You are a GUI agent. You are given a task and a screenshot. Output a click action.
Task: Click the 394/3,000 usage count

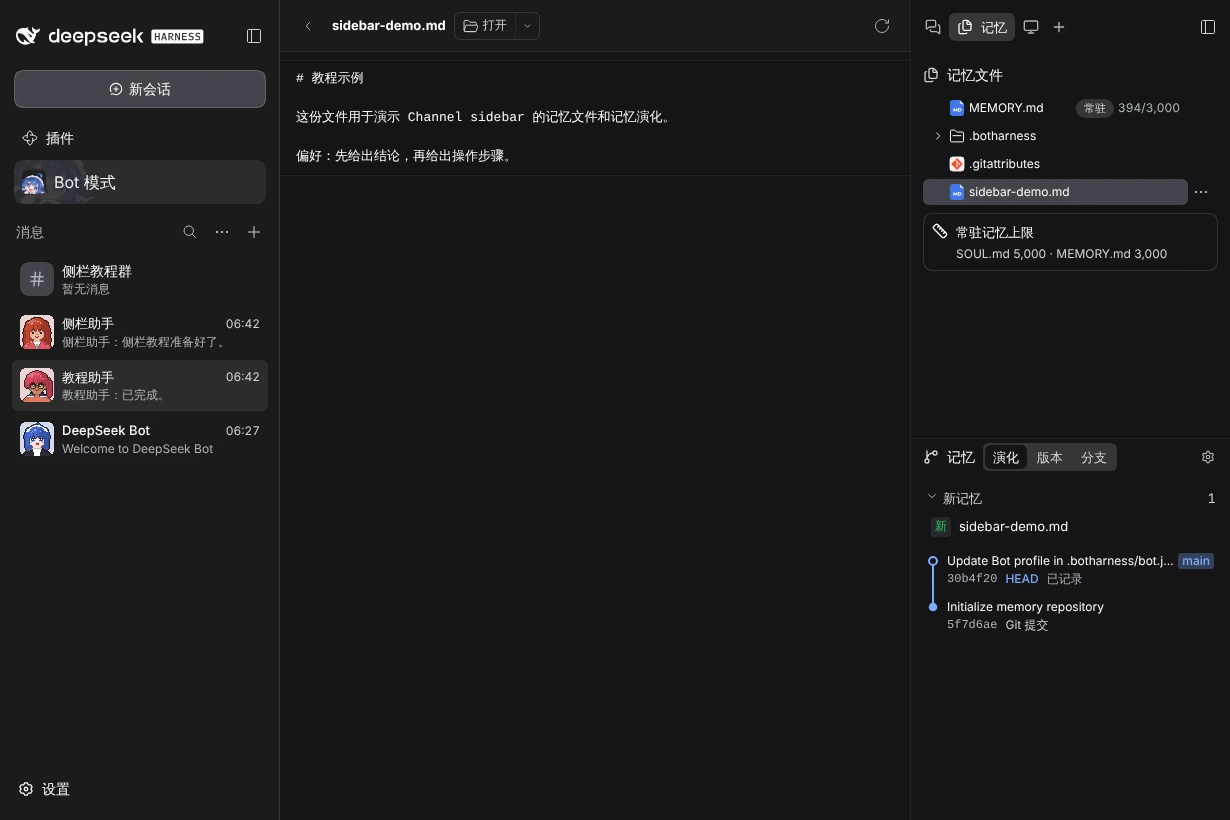[1149, 108]
